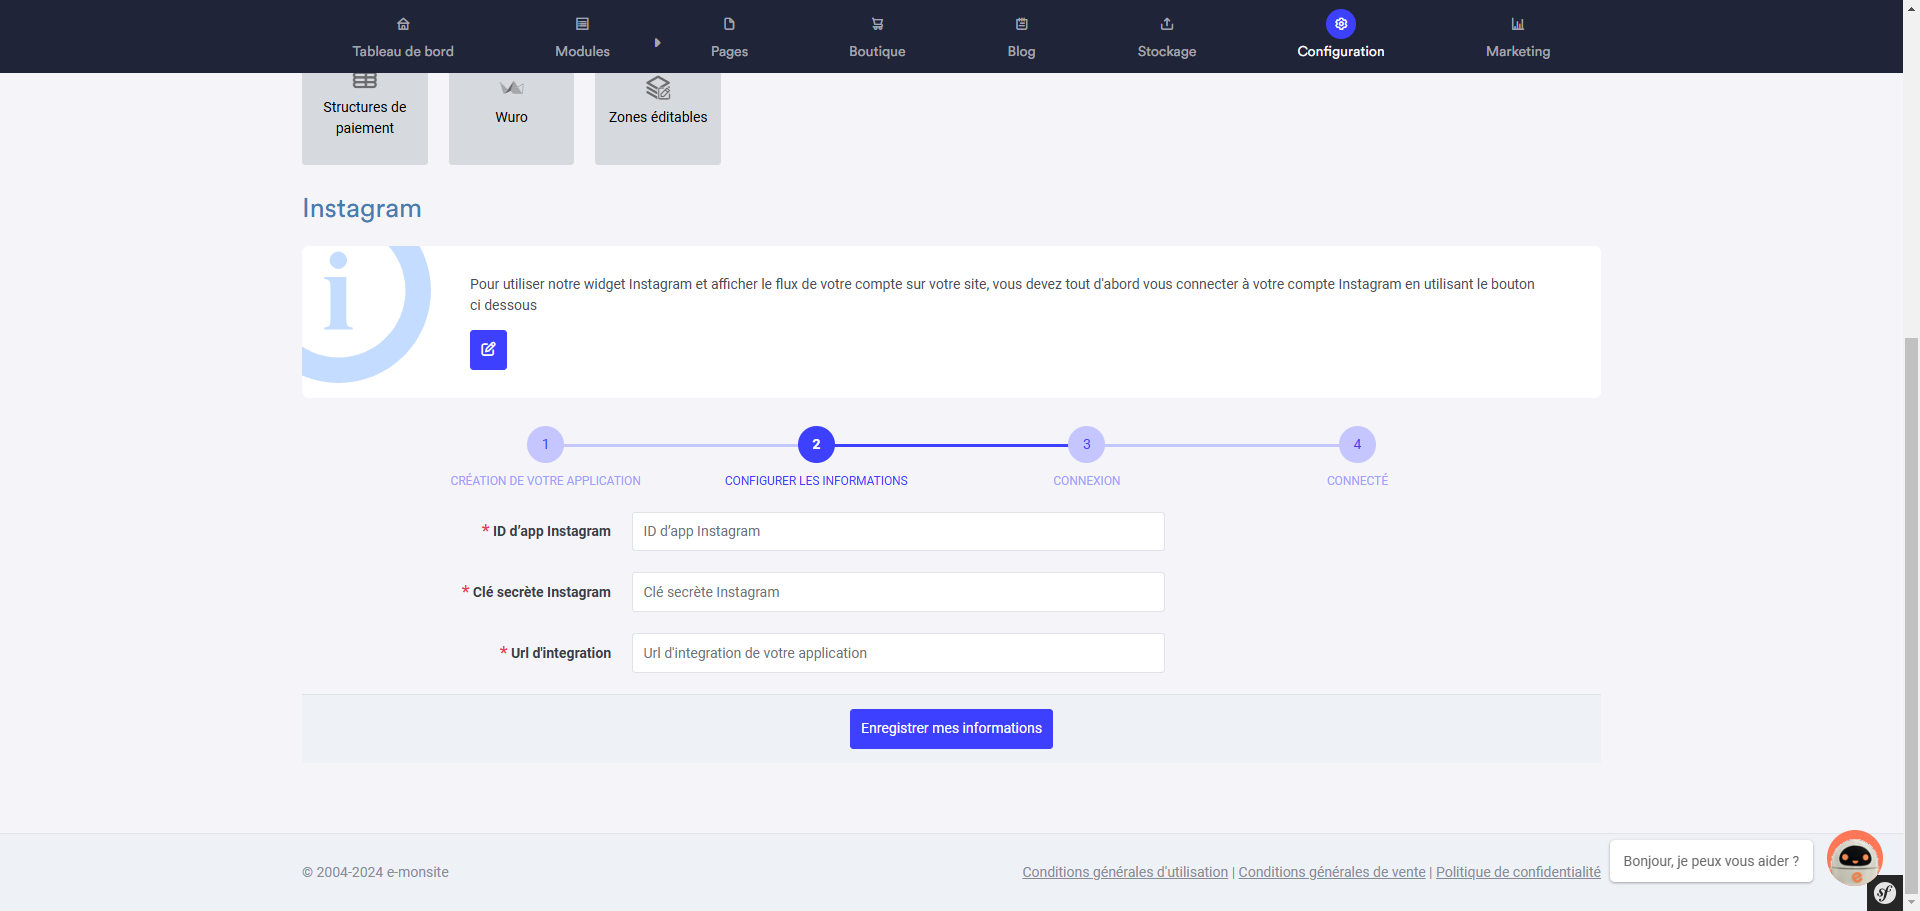Open the Marketing section
Viewport: 1920px width, 911px height.
click(1518, 37)
